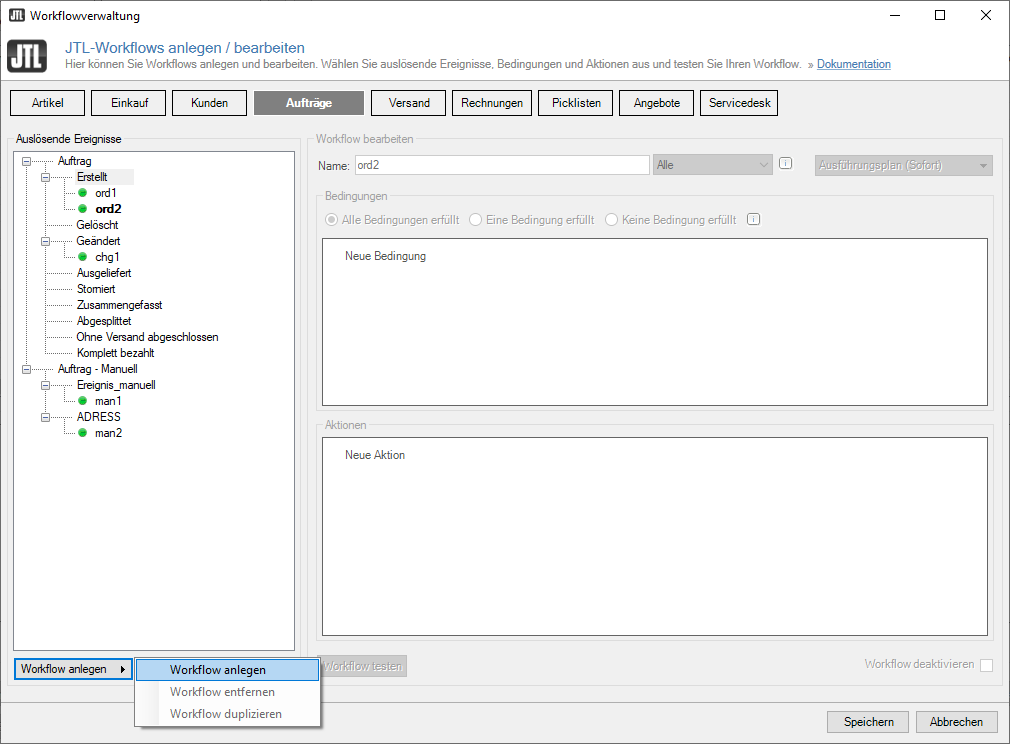The image size is (1010, 744).
Task: Click the green status dot of chg1
Action: click(x=82, y=257)
